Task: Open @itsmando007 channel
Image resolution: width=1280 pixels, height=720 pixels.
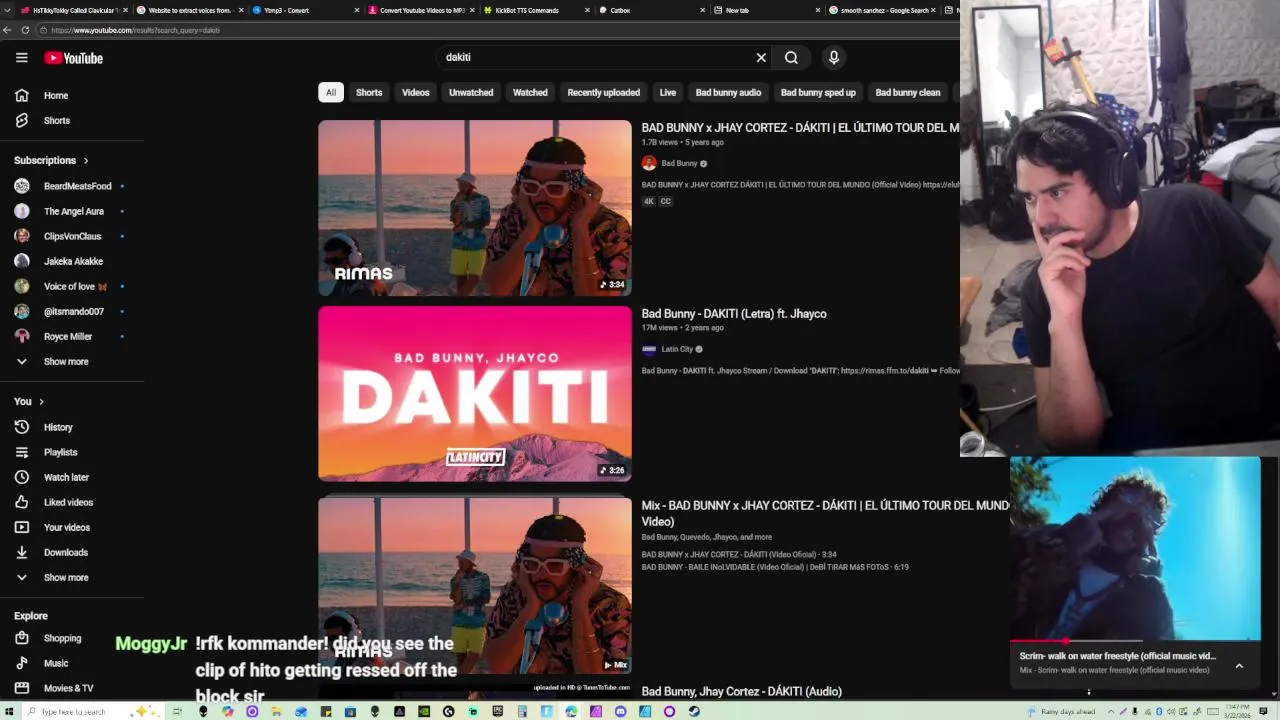Action: (x=73, y=311)
